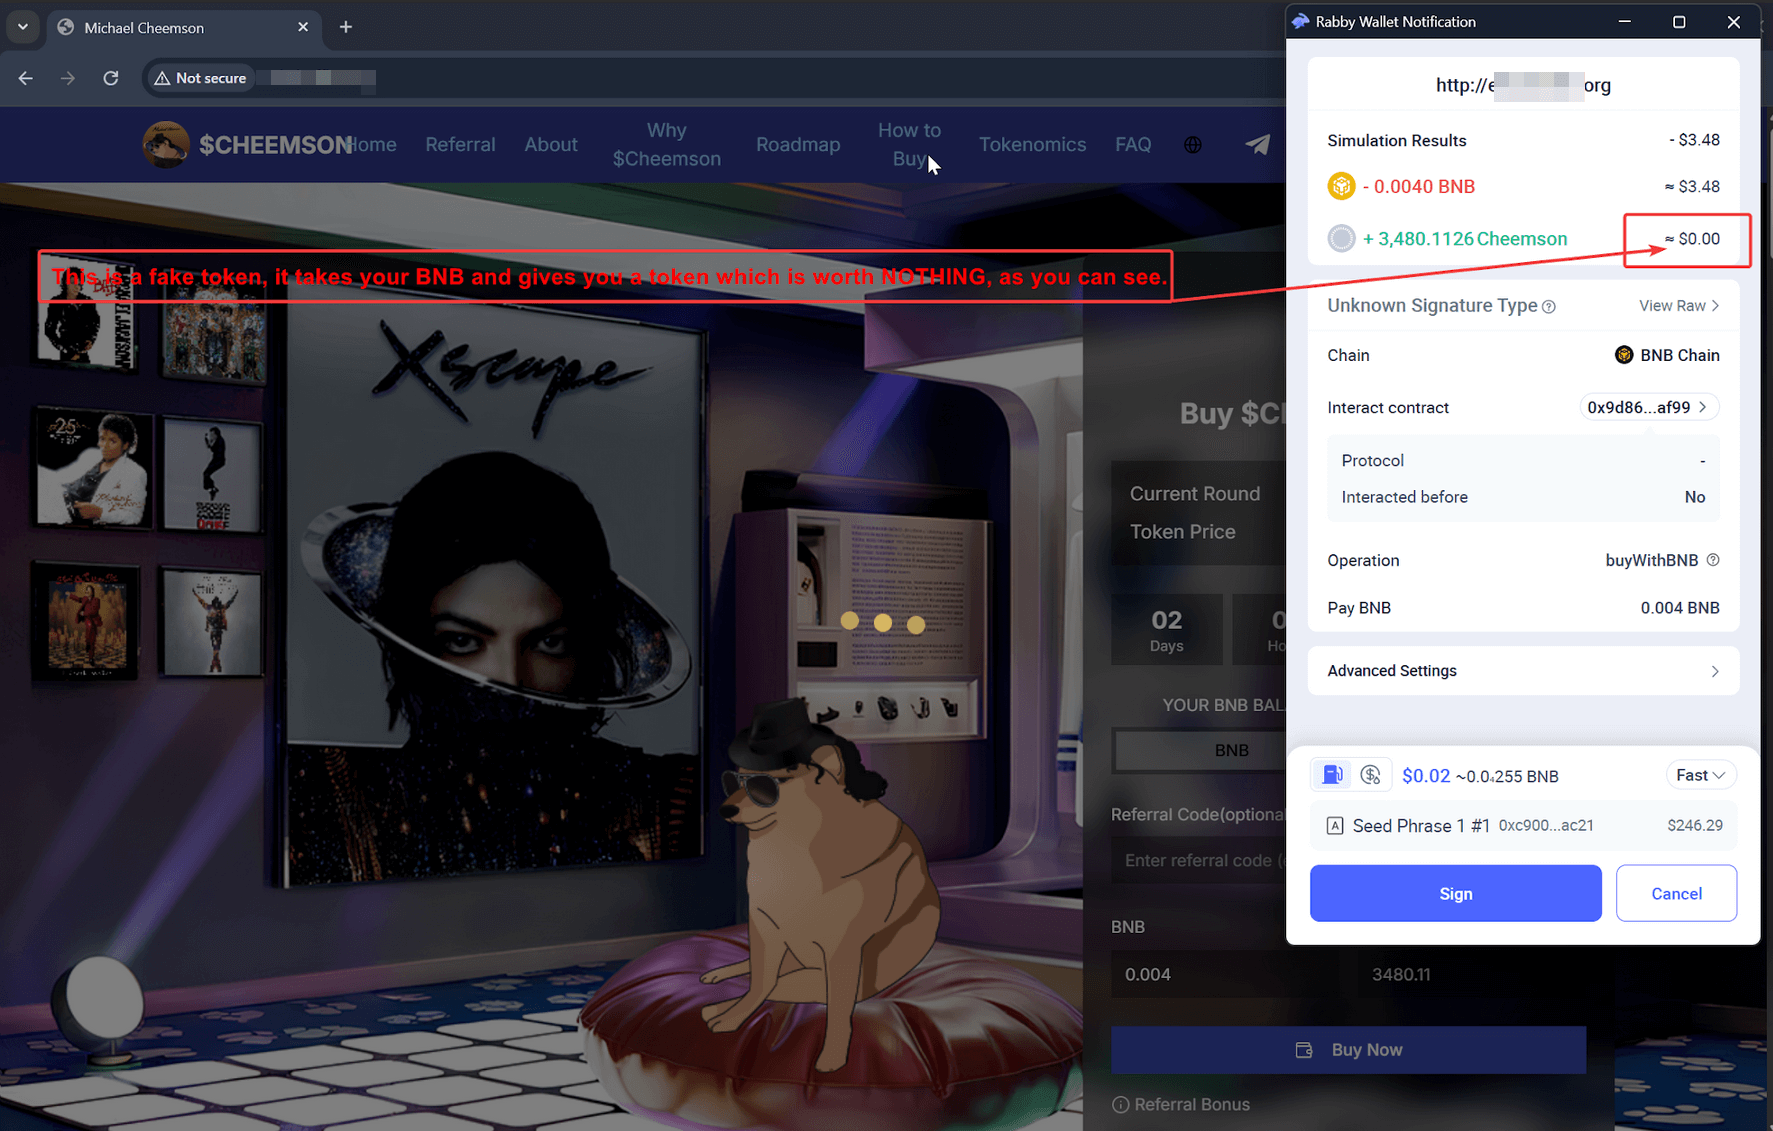Image resolution: width=1773 pixels, height=1131 pixels.
Task: Open View Raw transaction link
Action: click(x=1678, y=306)
